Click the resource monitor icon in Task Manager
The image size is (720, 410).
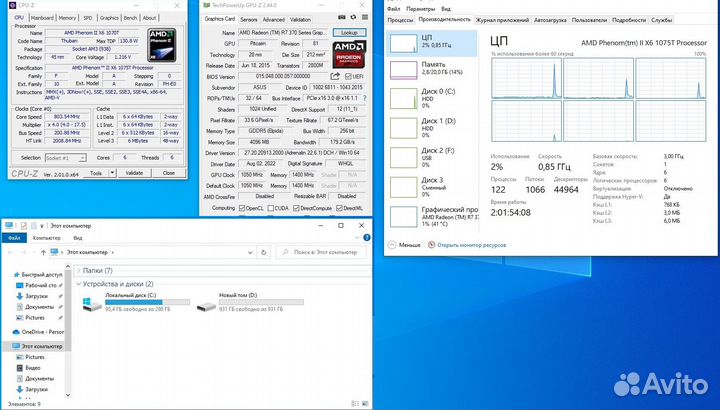tap(431, 245)
